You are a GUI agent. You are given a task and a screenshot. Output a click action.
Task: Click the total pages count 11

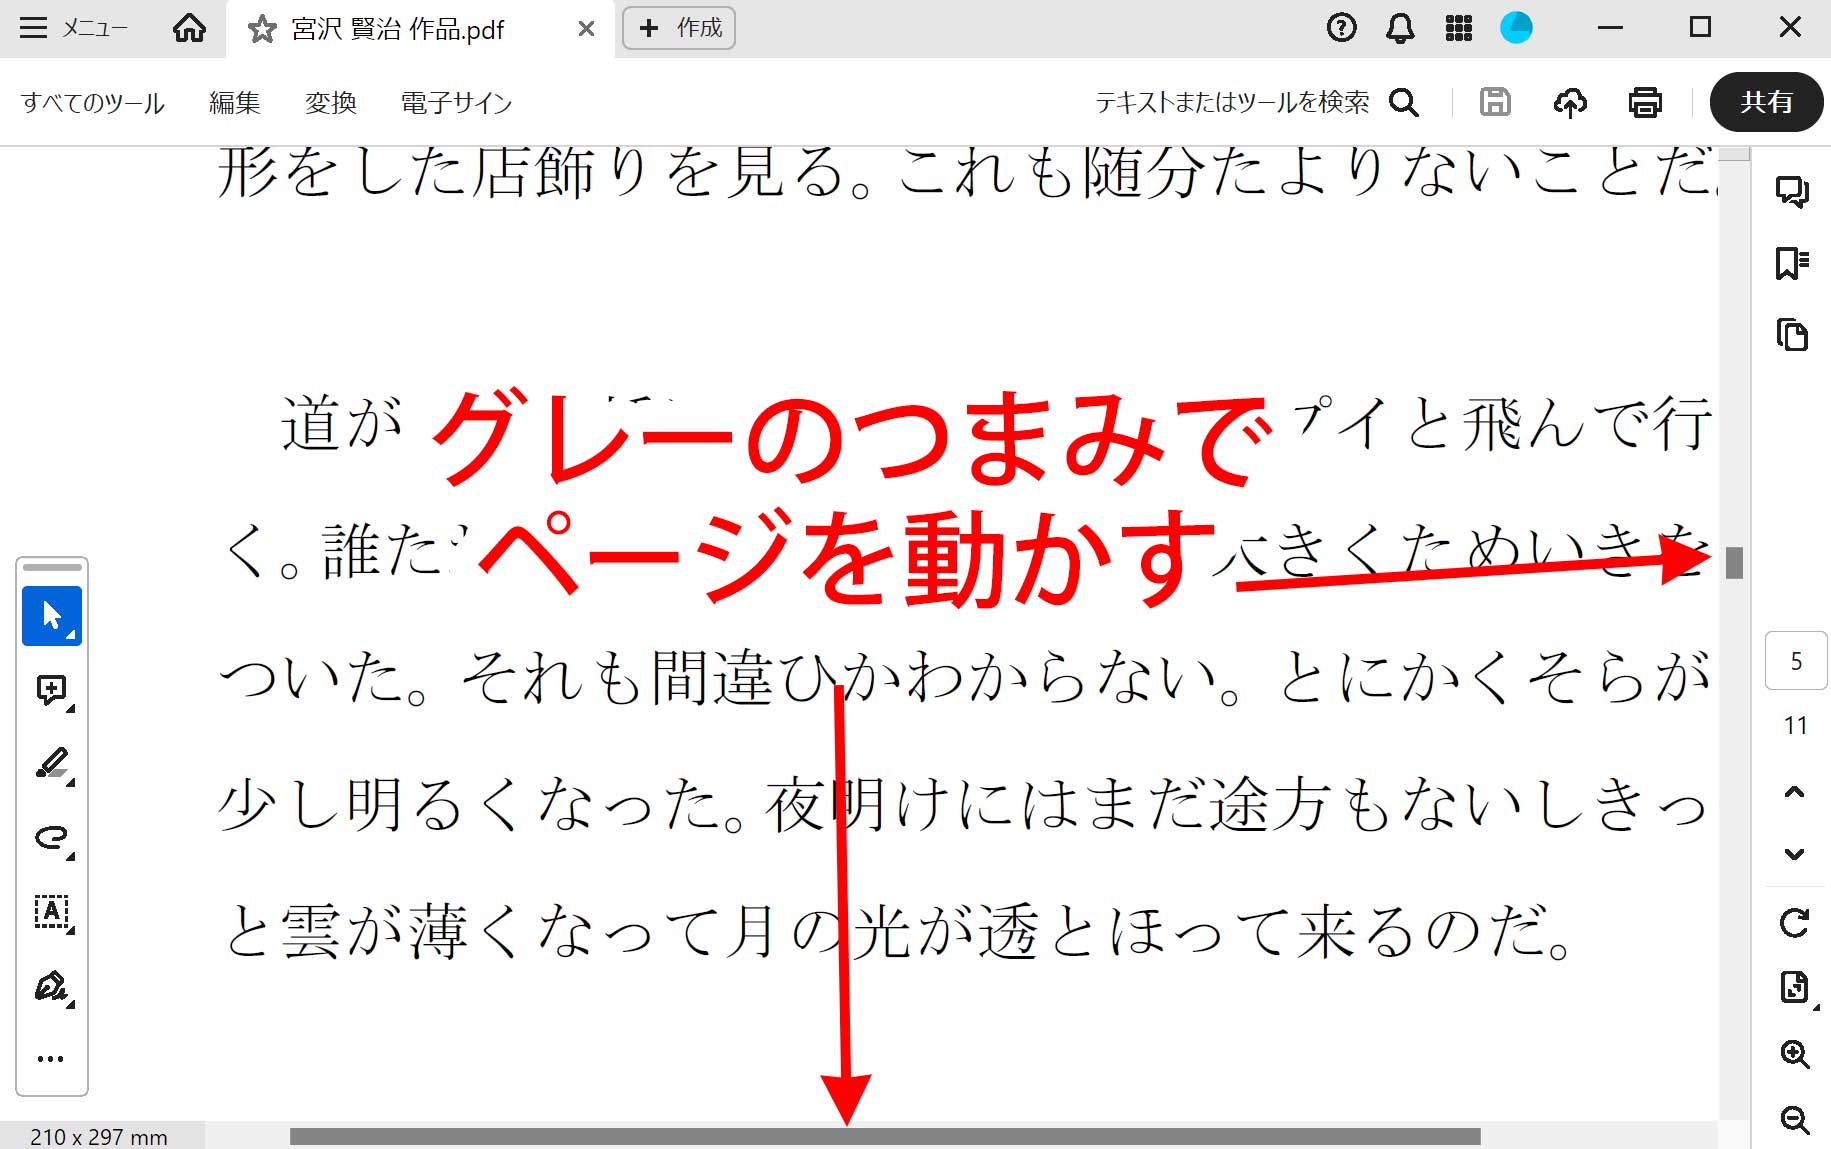click(x=1796, y=726)
